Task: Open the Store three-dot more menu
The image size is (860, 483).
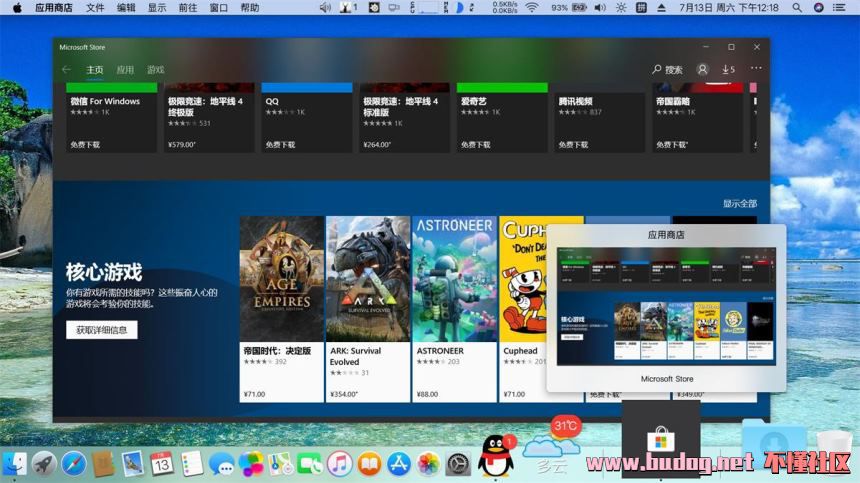Action: 756,68
